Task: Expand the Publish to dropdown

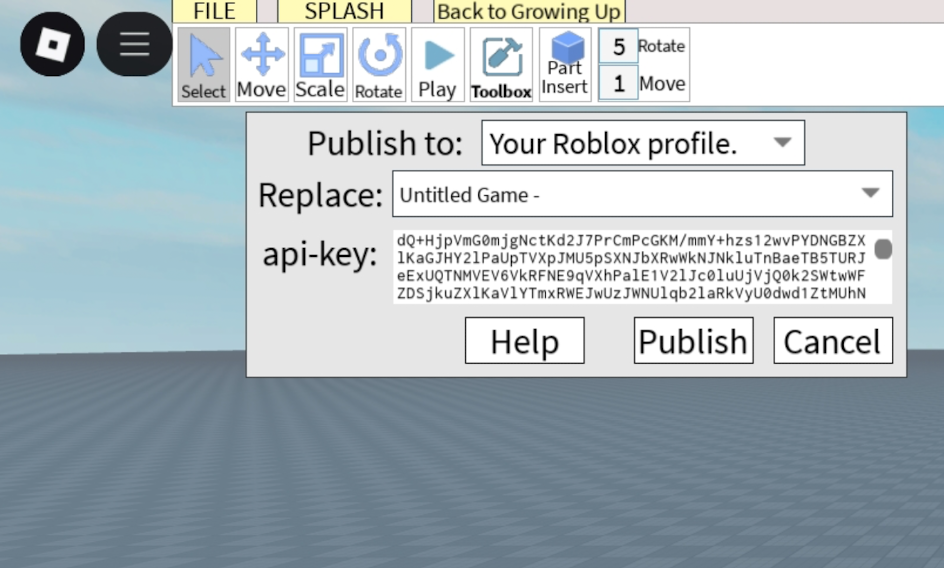Action: 642,144
